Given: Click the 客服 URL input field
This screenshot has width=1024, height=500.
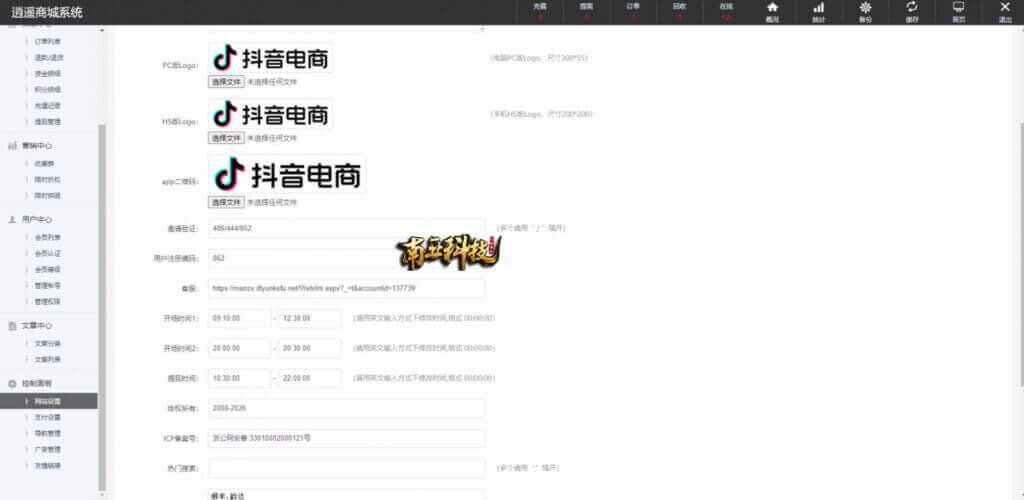Looking at the screenshot, I should 346,288.
